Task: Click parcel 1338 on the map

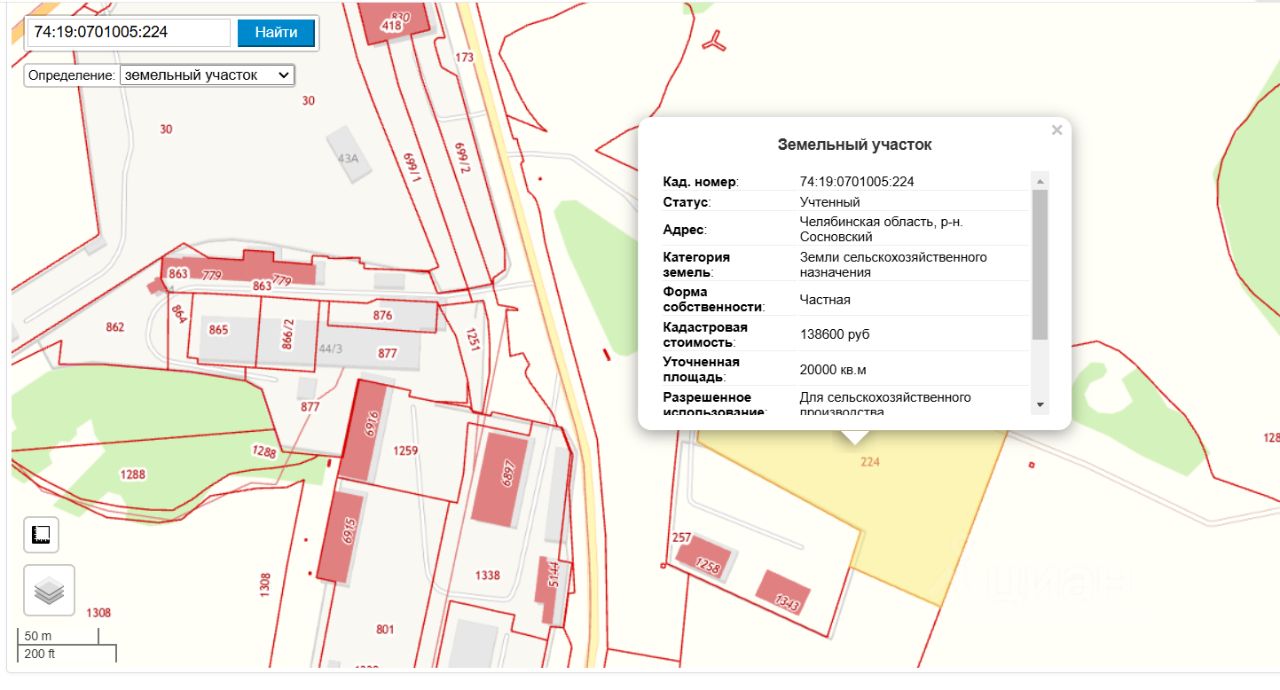Action: (488, 575)
